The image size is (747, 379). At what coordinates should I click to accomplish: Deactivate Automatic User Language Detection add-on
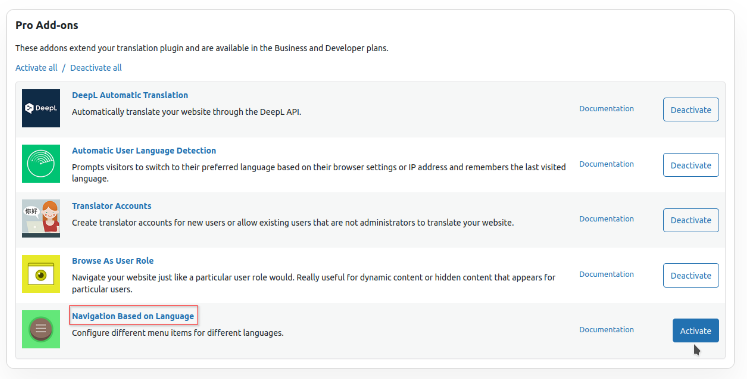691,165
